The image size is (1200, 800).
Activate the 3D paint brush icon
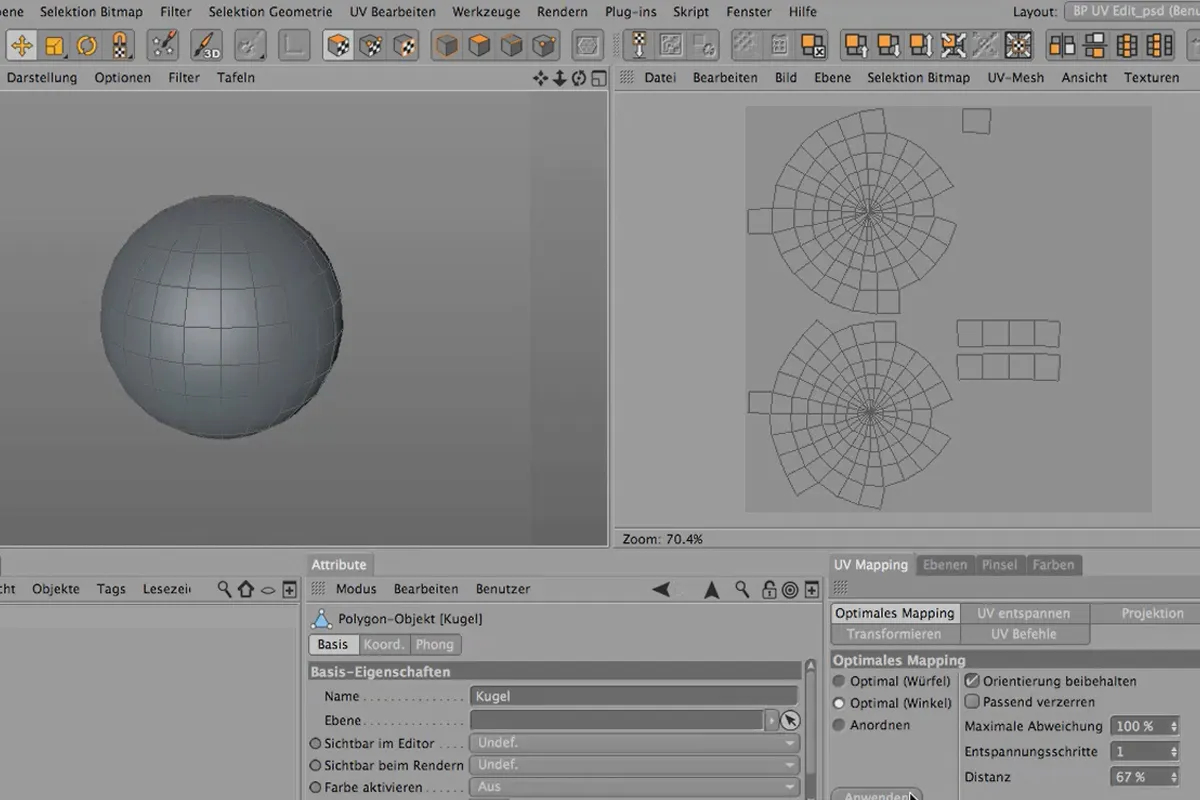coord(206,45)
